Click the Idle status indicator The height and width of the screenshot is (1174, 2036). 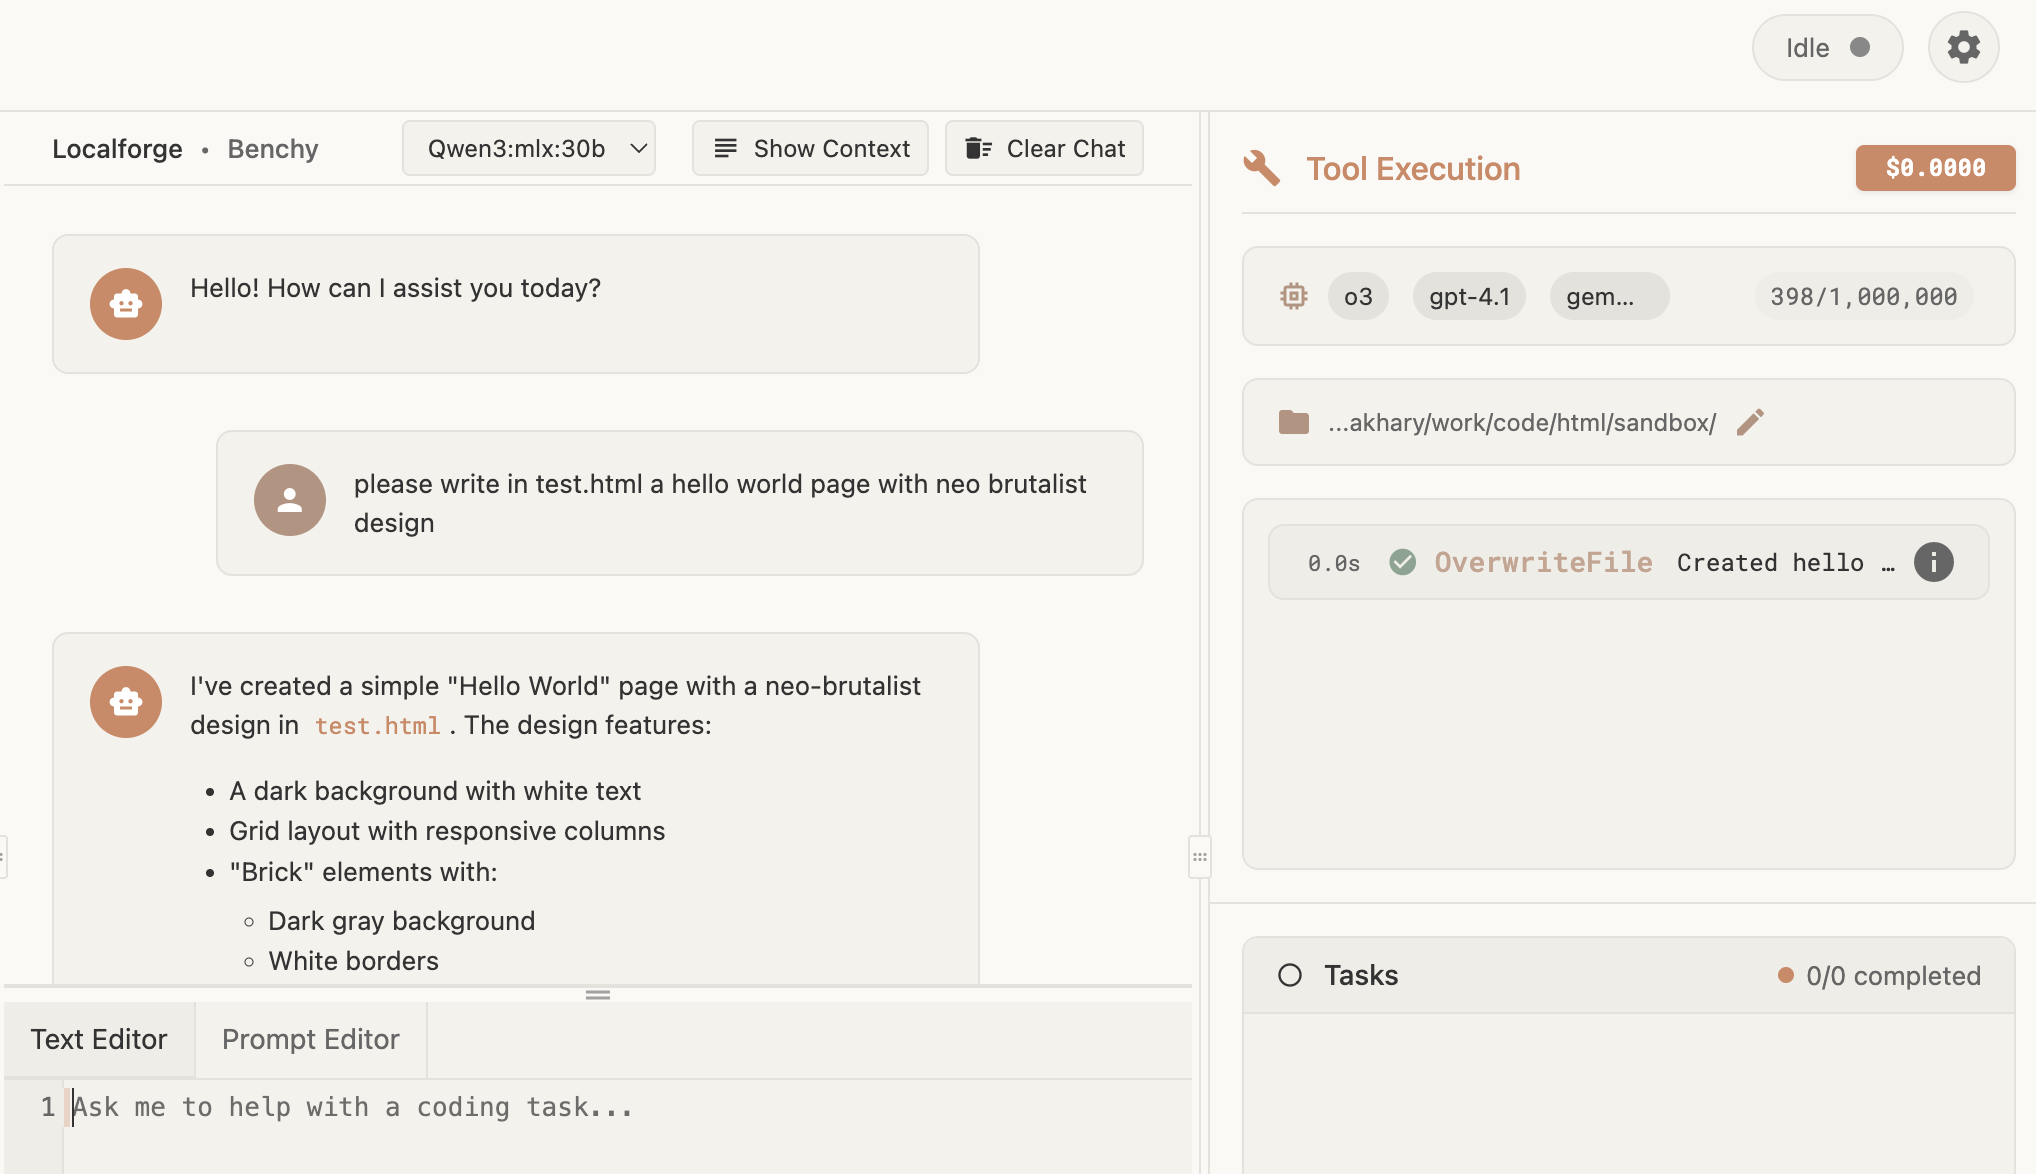[1827, 47]
